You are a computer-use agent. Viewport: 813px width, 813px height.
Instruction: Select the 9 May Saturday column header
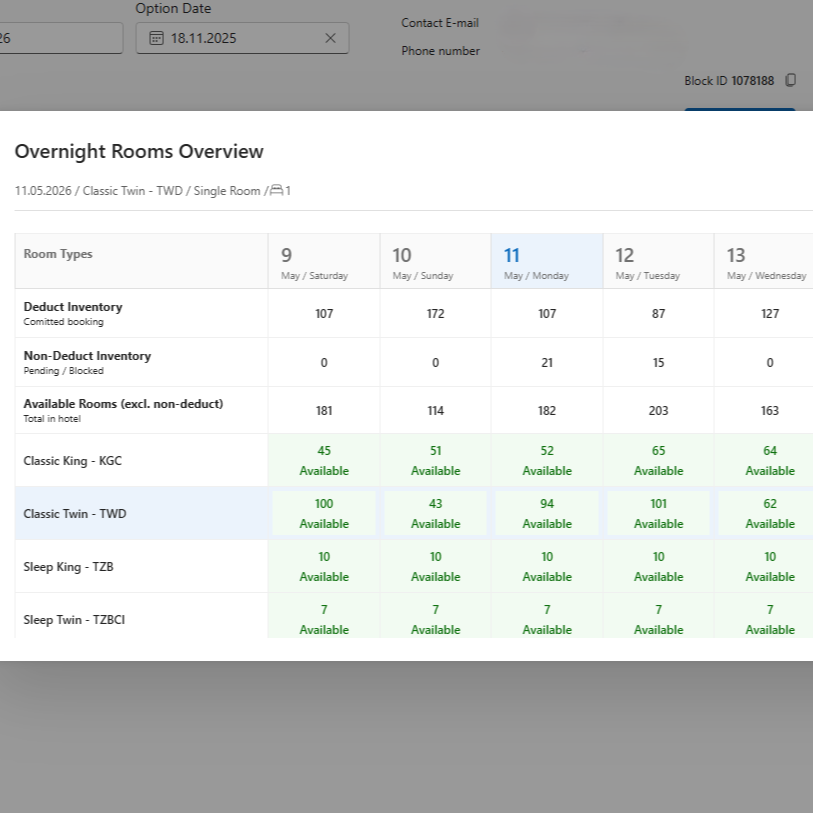[324, 261]
